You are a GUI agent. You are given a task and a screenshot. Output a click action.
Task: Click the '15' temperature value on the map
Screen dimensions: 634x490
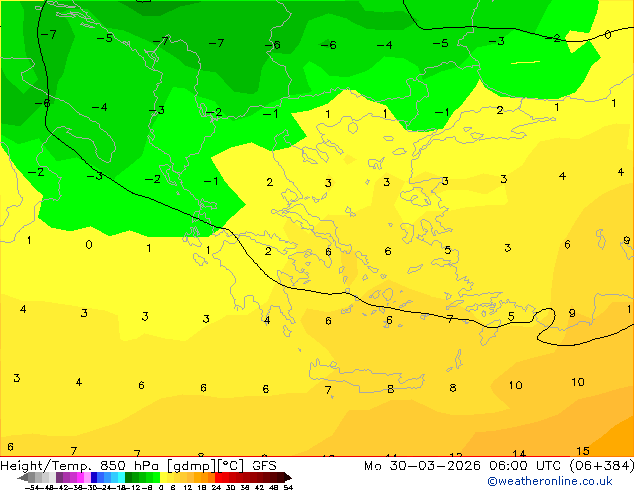tap(583, 451)
